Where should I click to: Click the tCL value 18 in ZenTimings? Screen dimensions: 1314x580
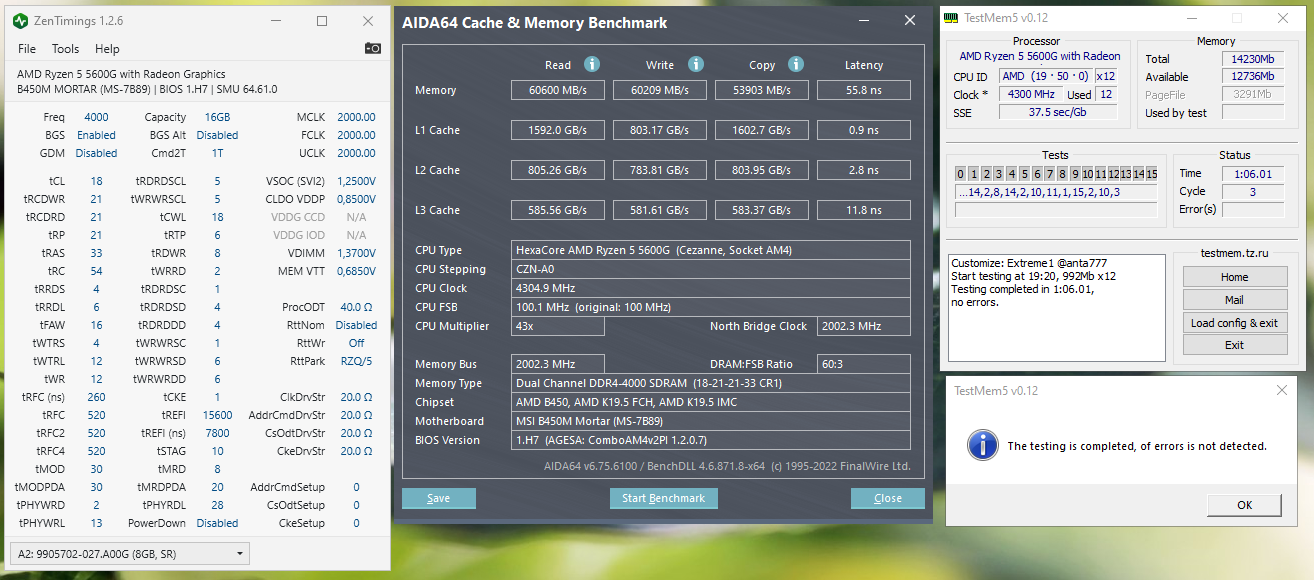coord(96,181)
